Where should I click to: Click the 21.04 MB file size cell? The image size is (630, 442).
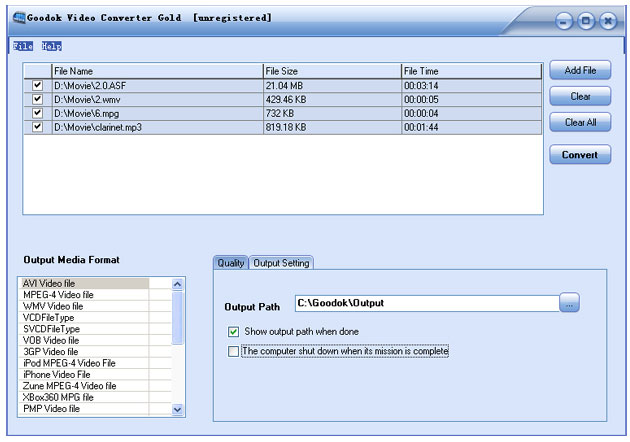tap(332, 86)
